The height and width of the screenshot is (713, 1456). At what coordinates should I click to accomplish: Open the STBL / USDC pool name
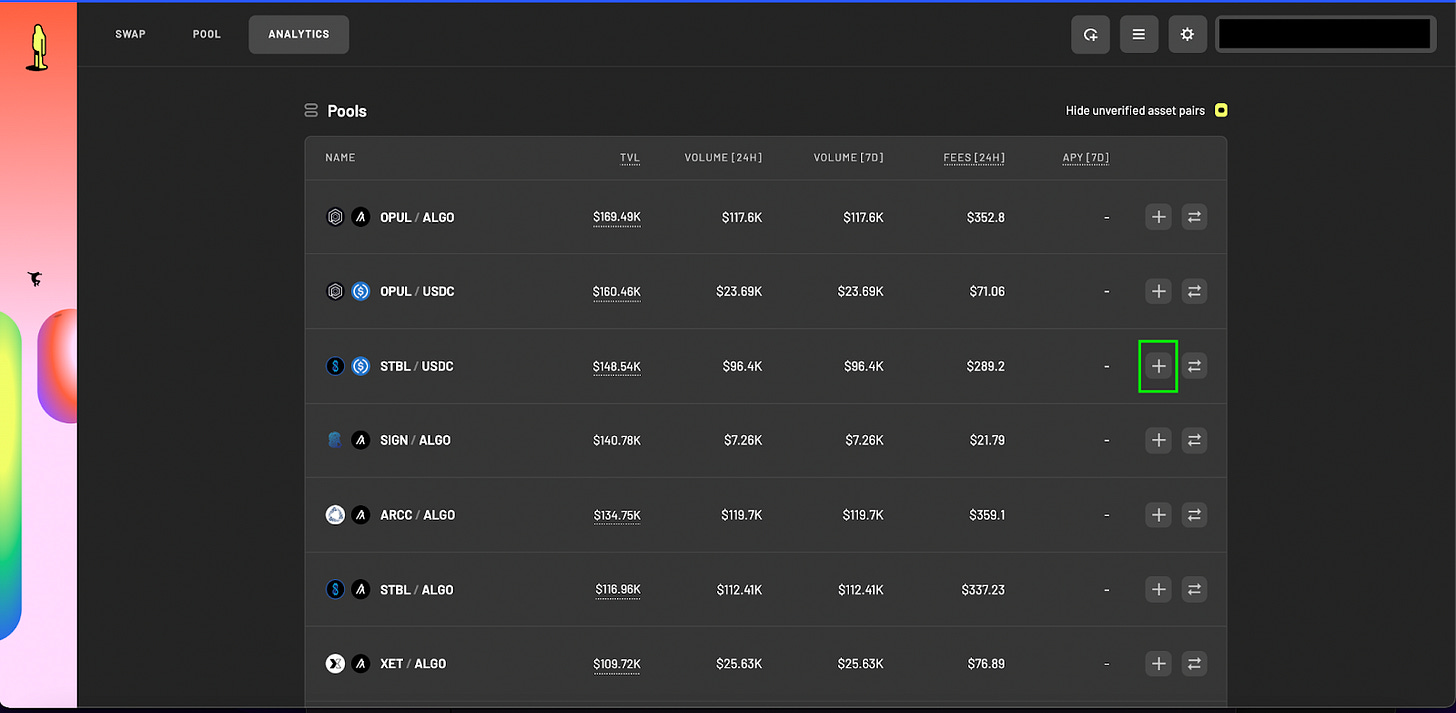click(x=417, y=366)
